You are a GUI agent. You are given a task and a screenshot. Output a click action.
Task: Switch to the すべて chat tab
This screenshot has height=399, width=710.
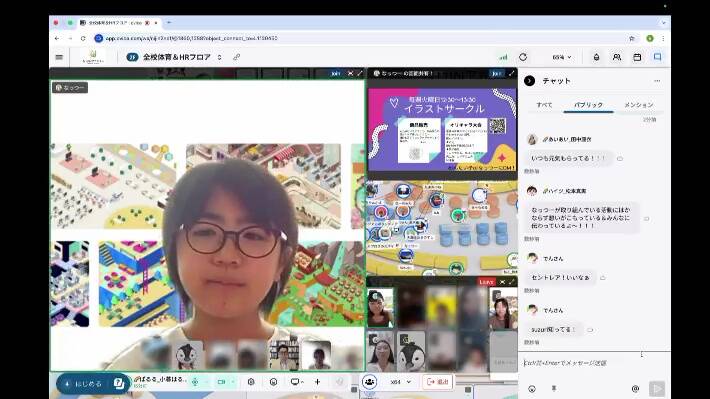(544, 105)
